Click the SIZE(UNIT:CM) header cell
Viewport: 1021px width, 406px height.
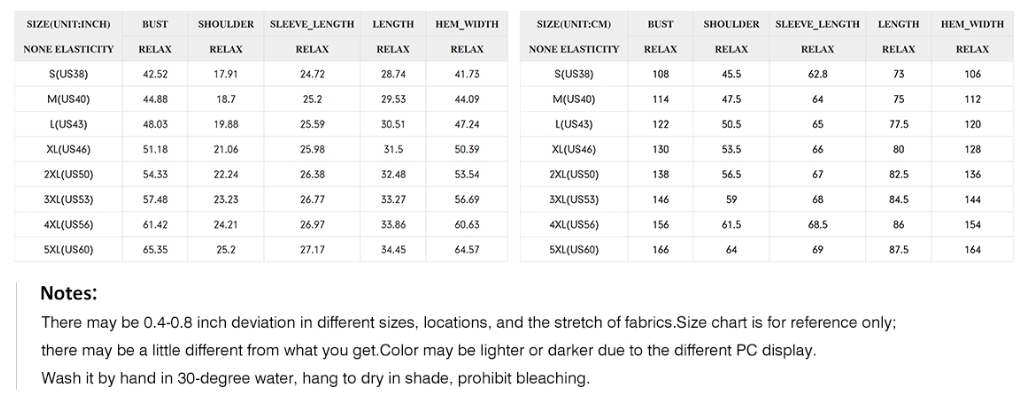[574, 24]
